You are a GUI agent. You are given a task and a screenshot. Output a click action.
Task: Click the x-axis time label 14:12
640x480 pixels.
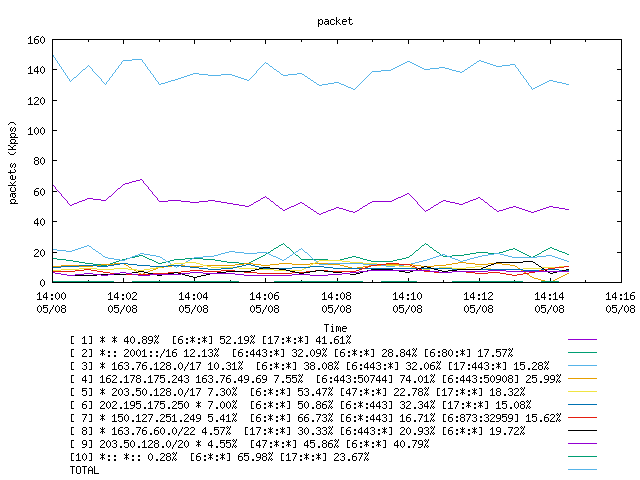pos(478,296)
